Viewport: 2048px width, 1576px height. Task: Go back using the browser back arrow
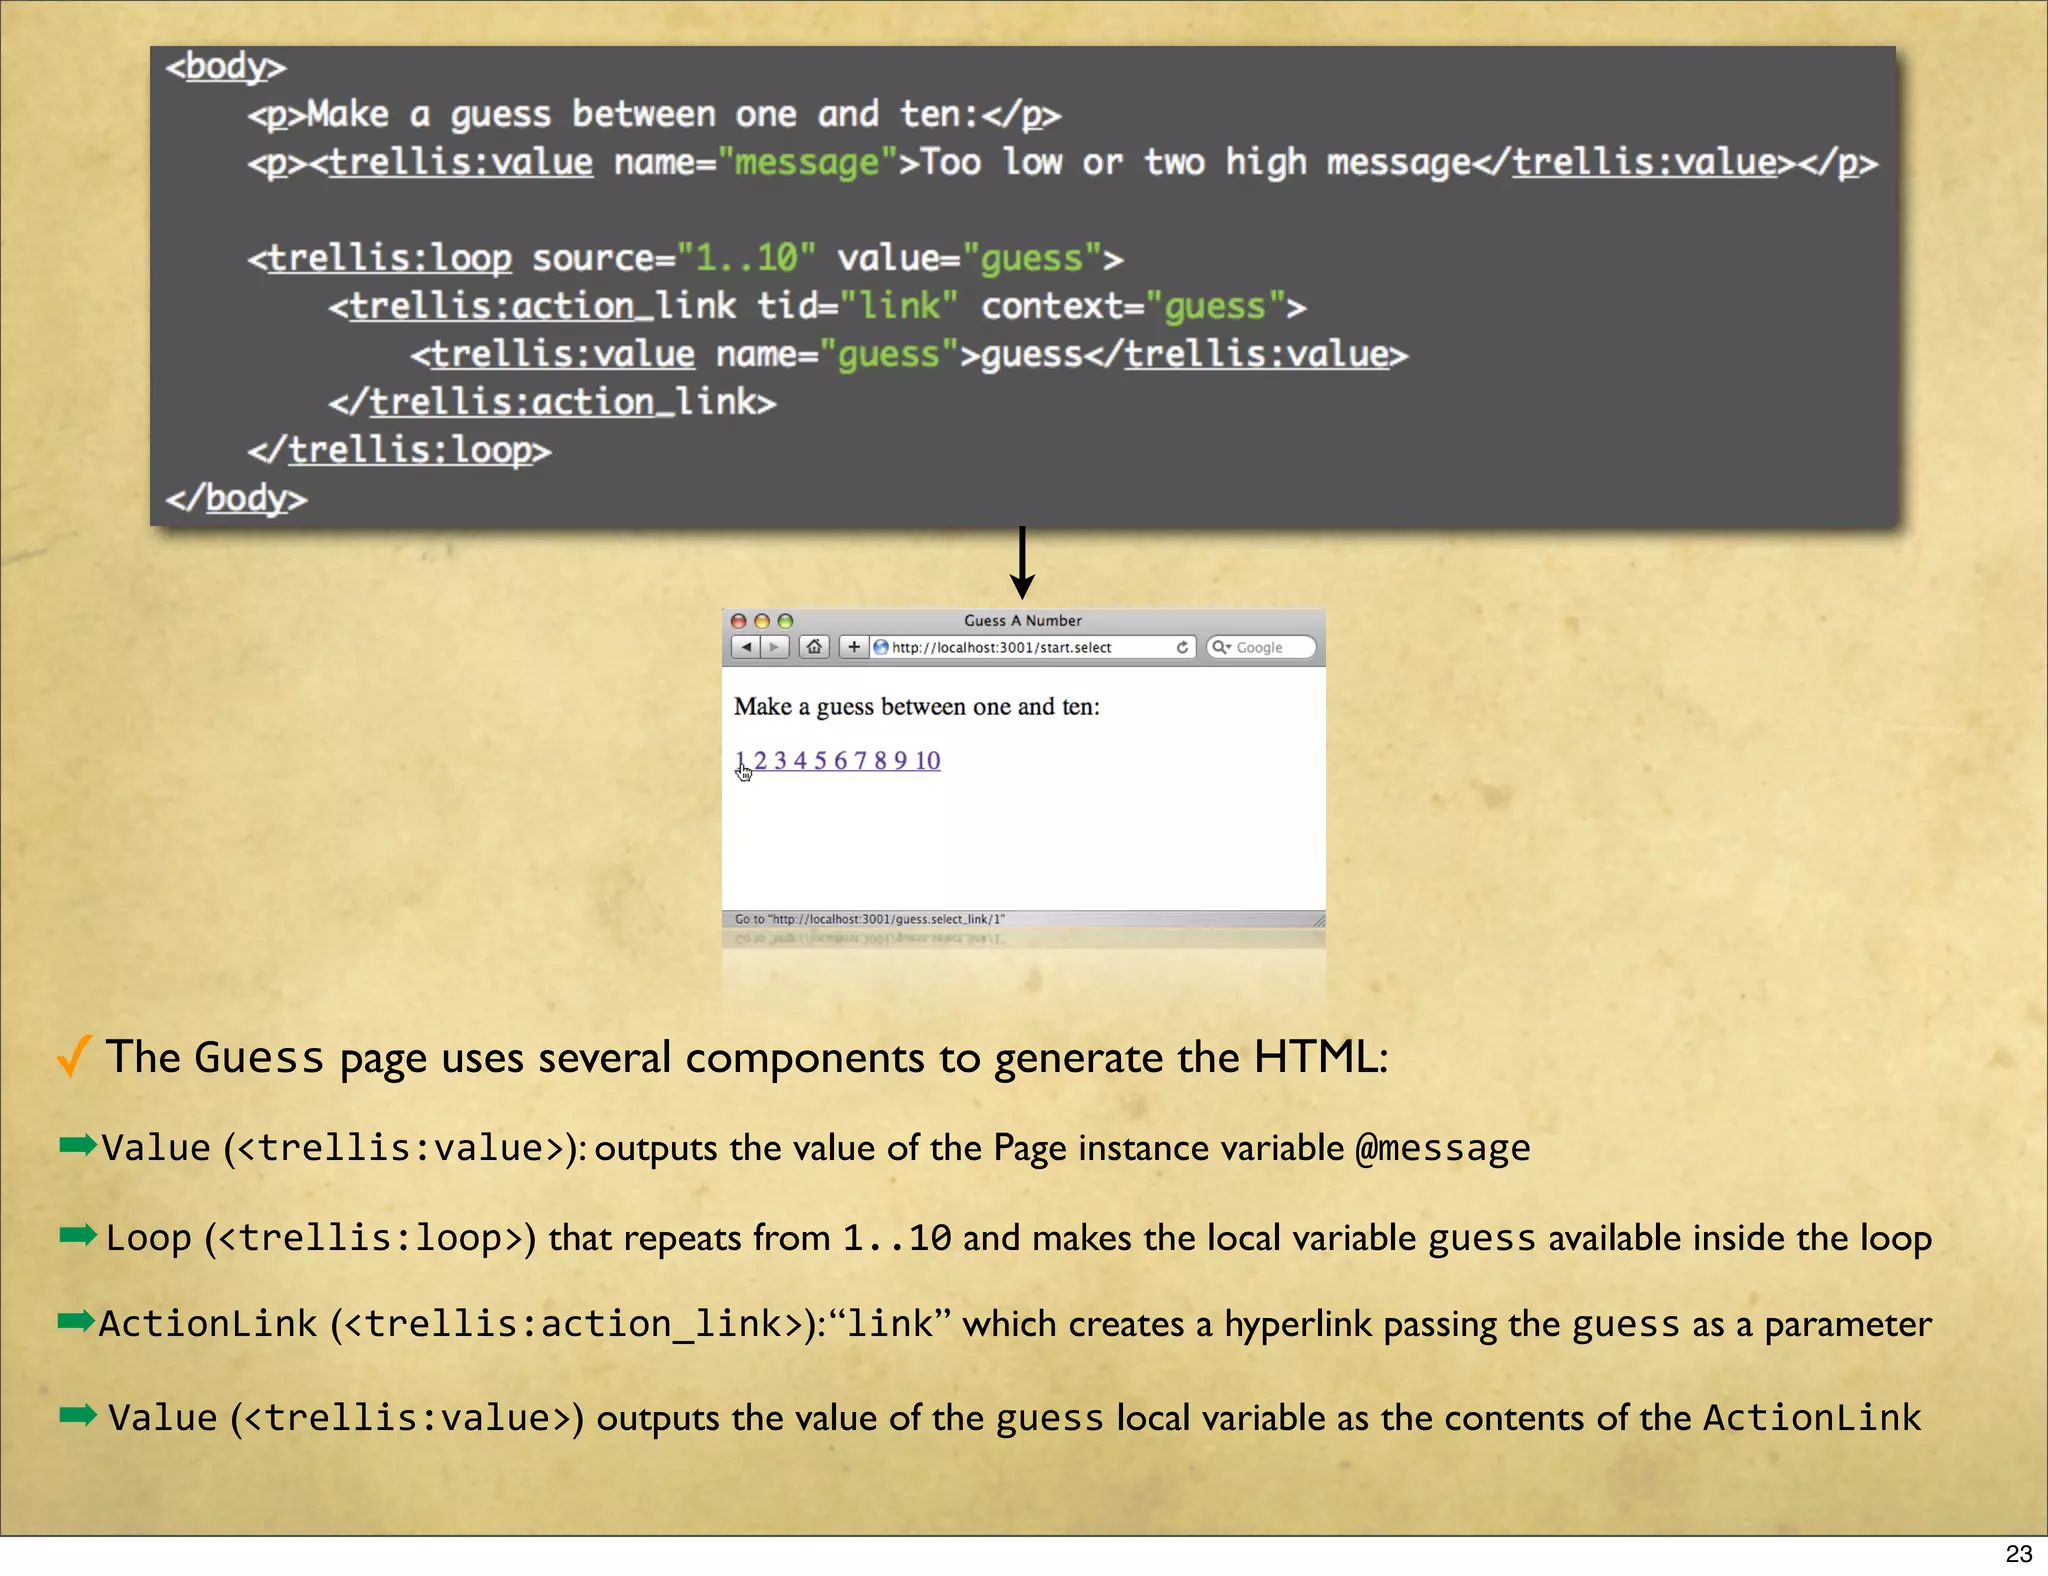[746, 647]
